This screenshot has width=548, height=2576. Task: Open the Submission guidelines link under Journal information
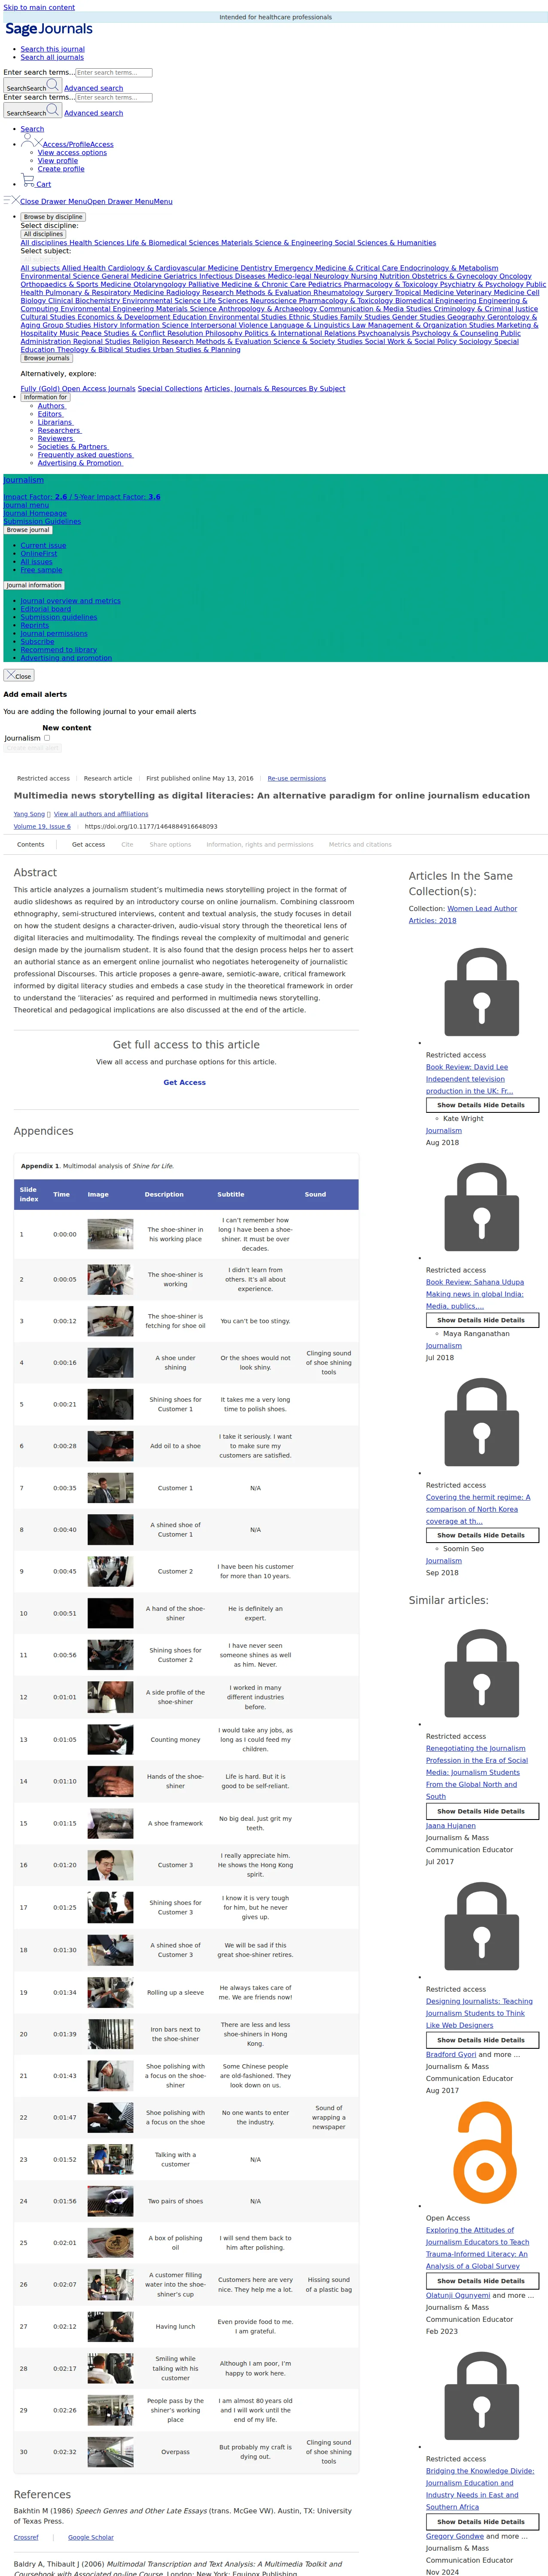click(x=59, y=617)
